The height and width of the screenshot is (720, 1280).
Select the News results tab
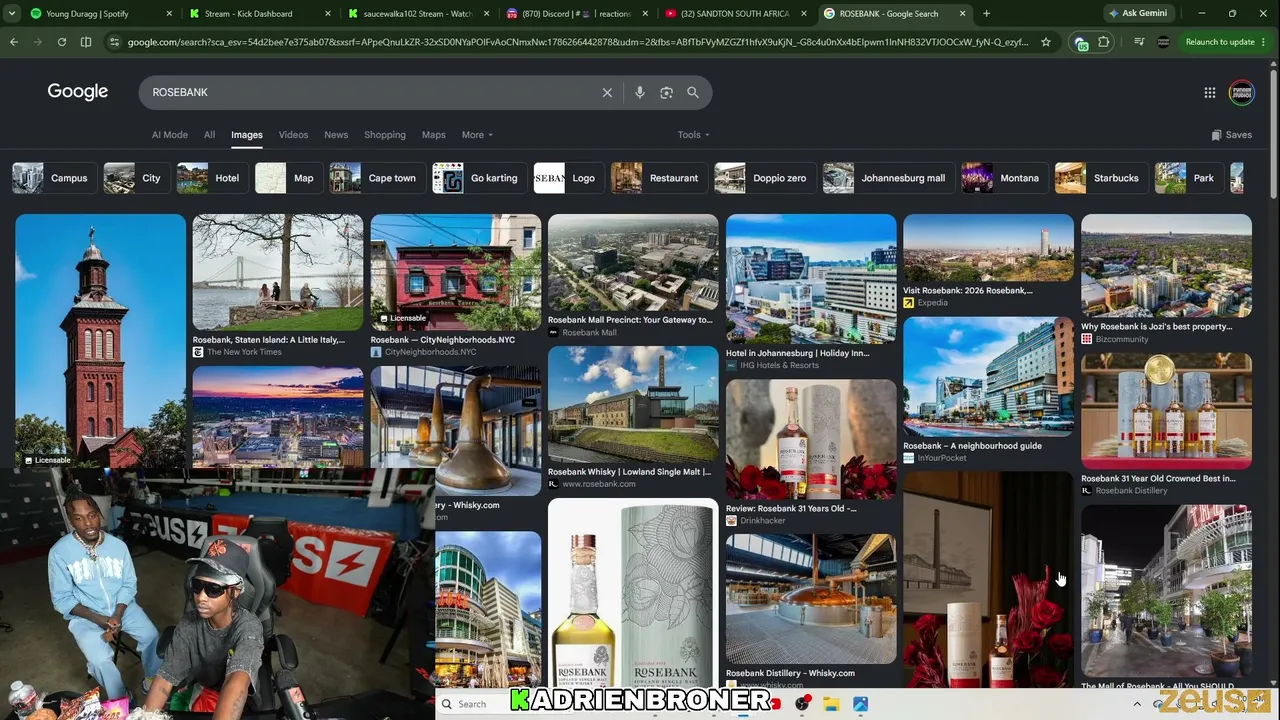[336, 135]
